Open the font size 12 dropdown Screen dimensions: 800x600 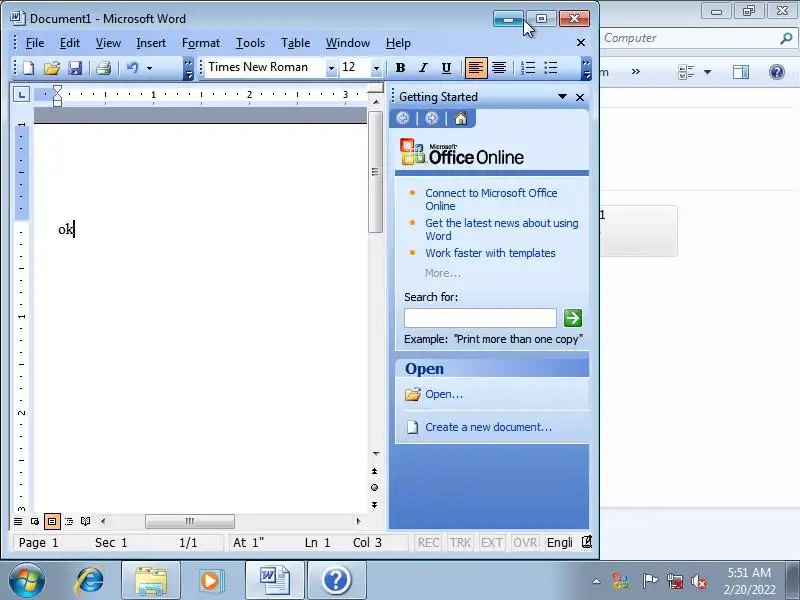376,68
